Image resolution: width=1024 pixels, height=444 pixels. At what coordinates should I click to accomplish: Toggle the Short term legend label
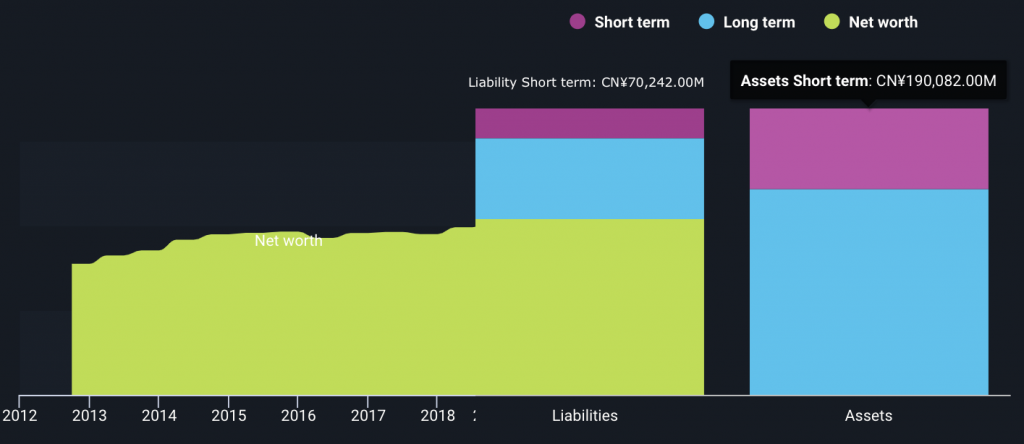pyautogui.click(x=632, y=22)
